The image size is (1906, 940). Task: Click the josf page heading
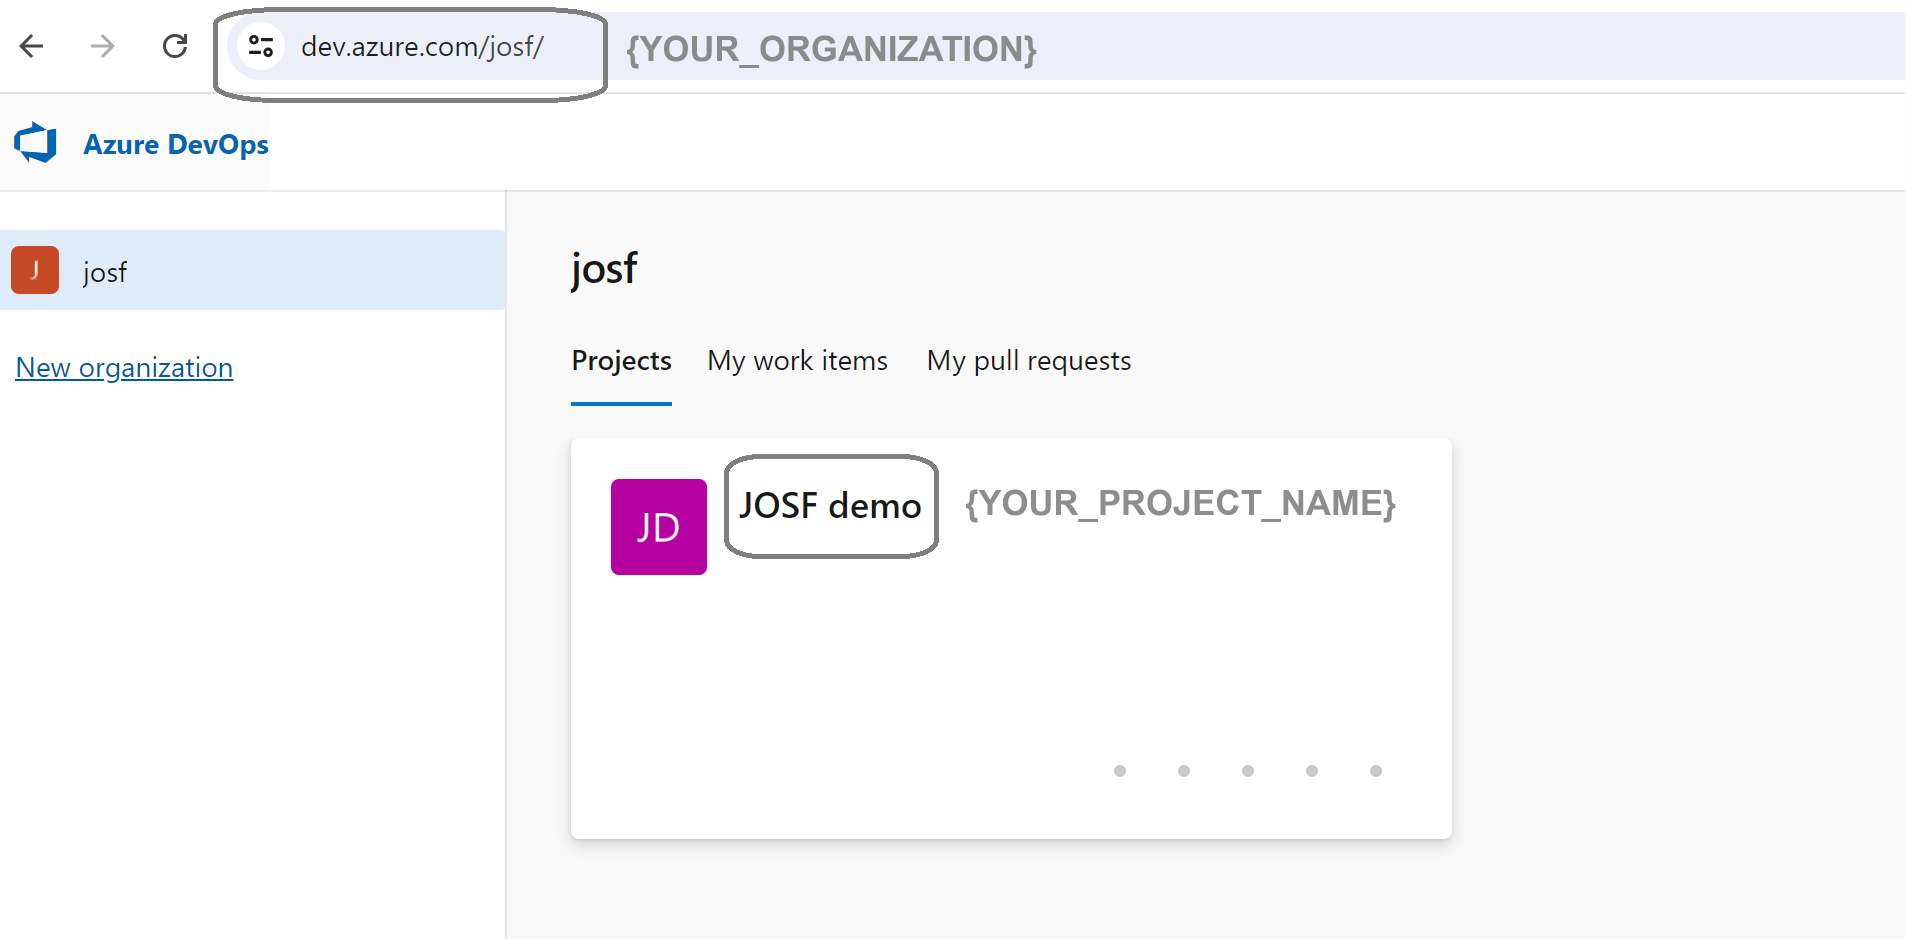(604, 269)
